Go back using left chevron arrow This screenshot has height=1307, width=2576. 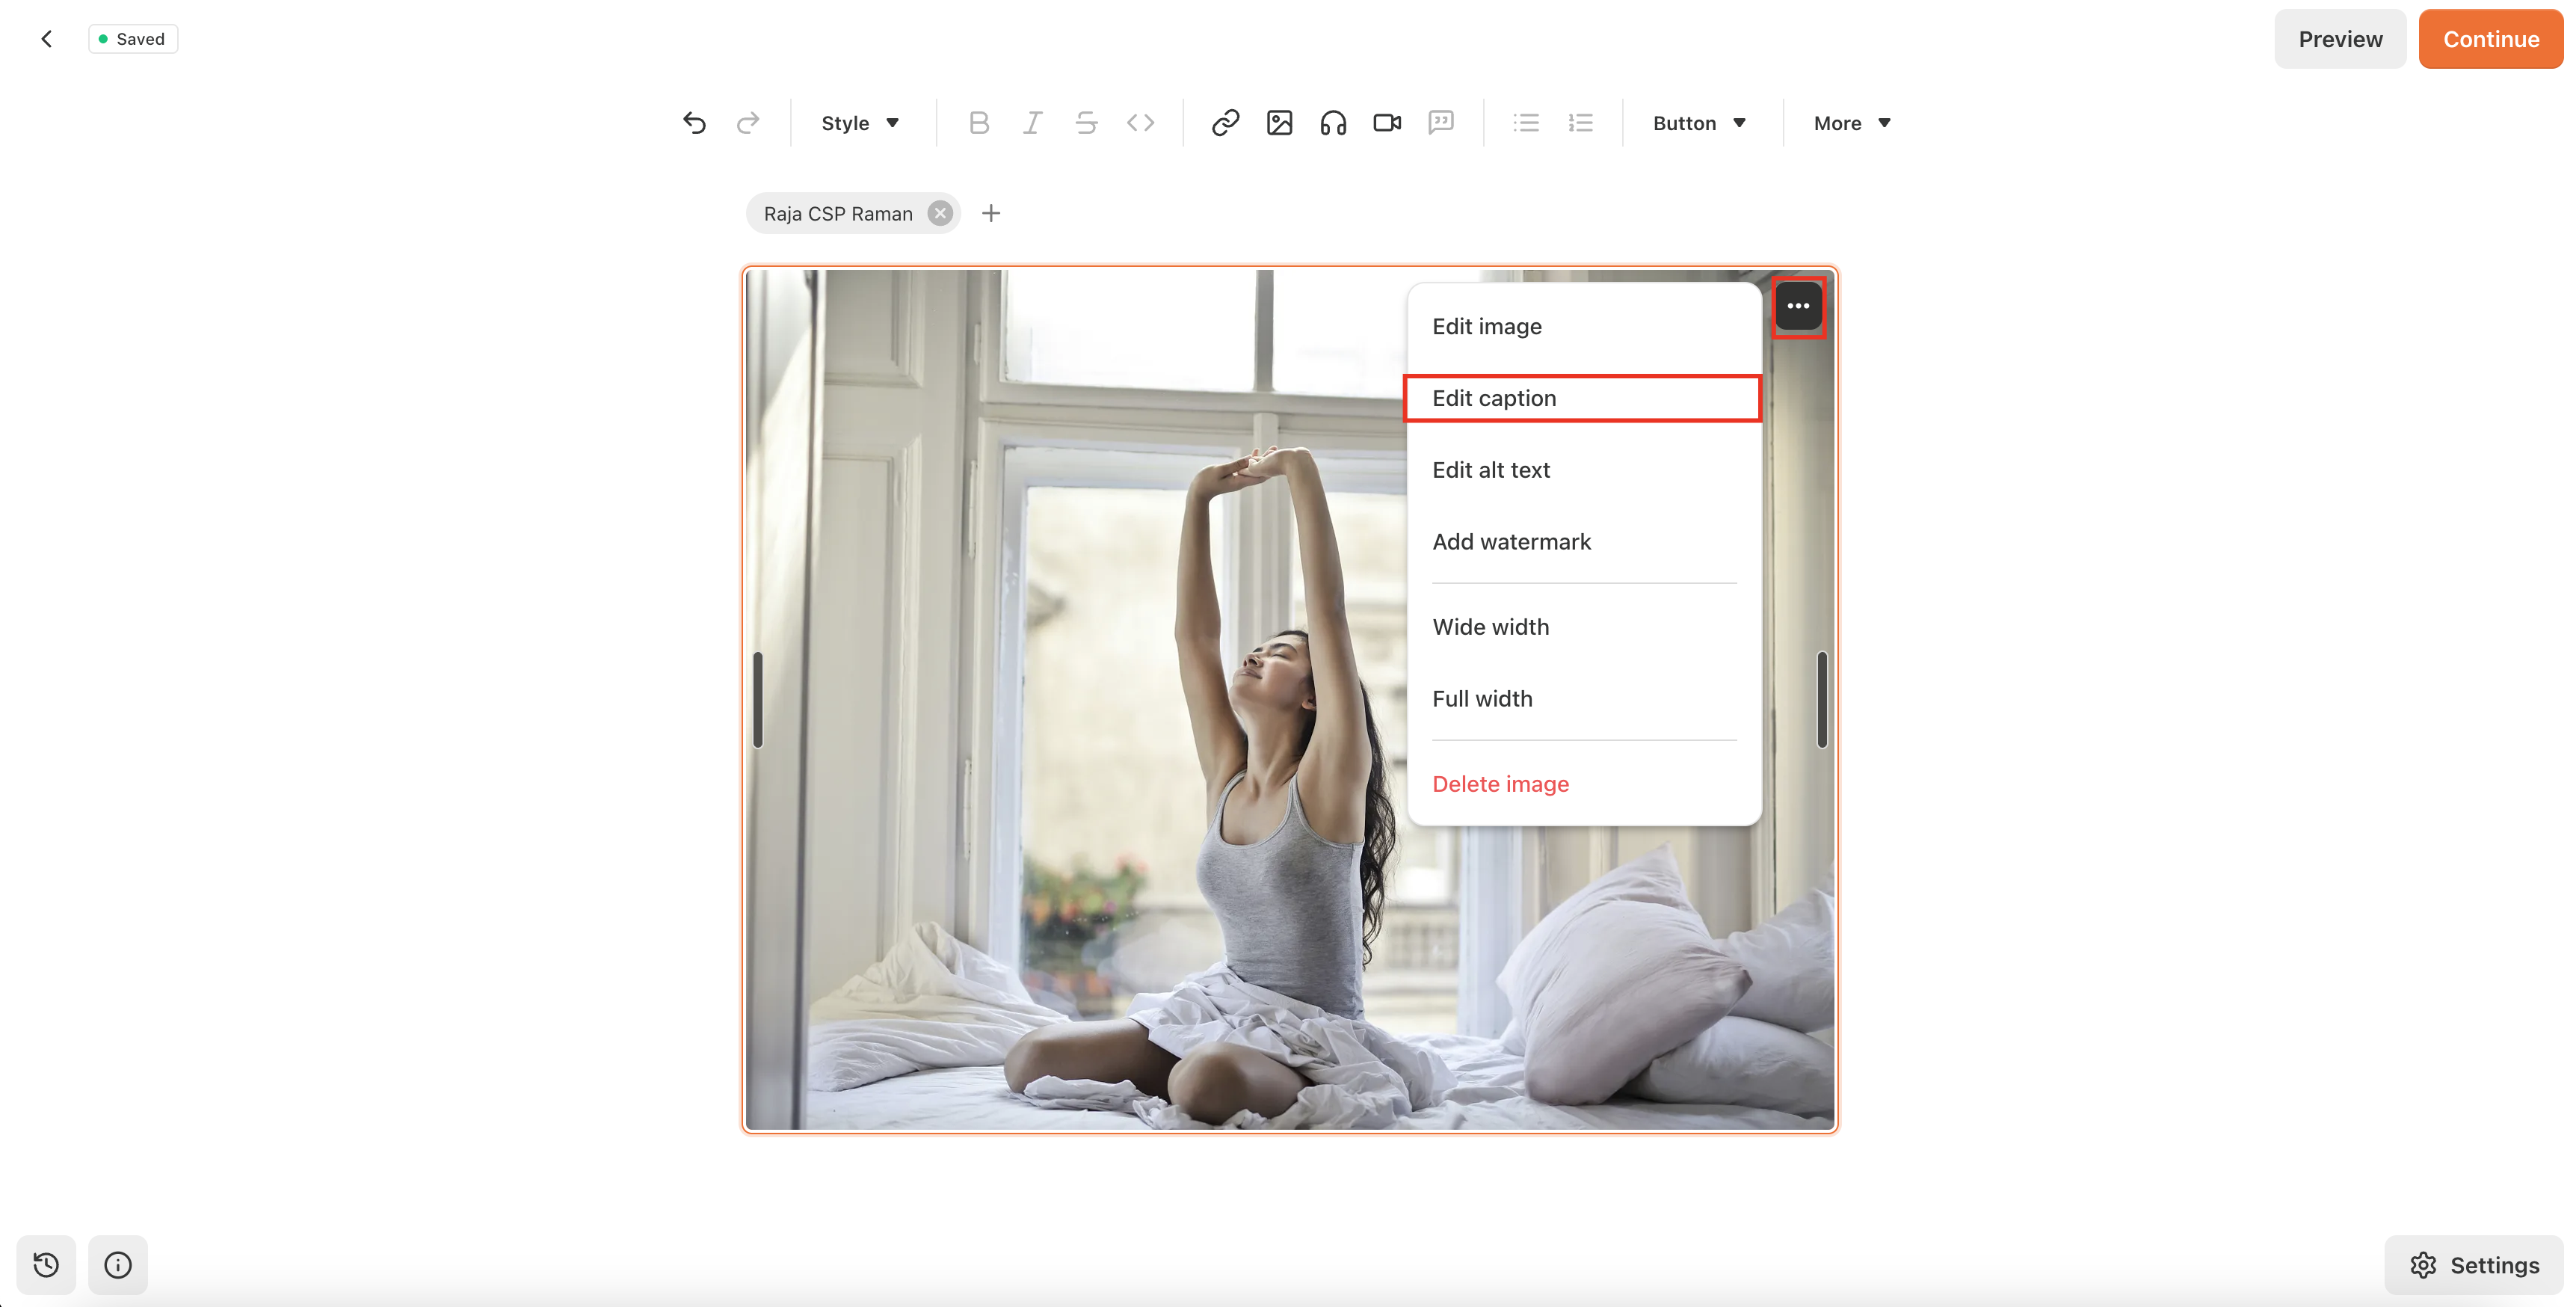[x=47, y=39]
